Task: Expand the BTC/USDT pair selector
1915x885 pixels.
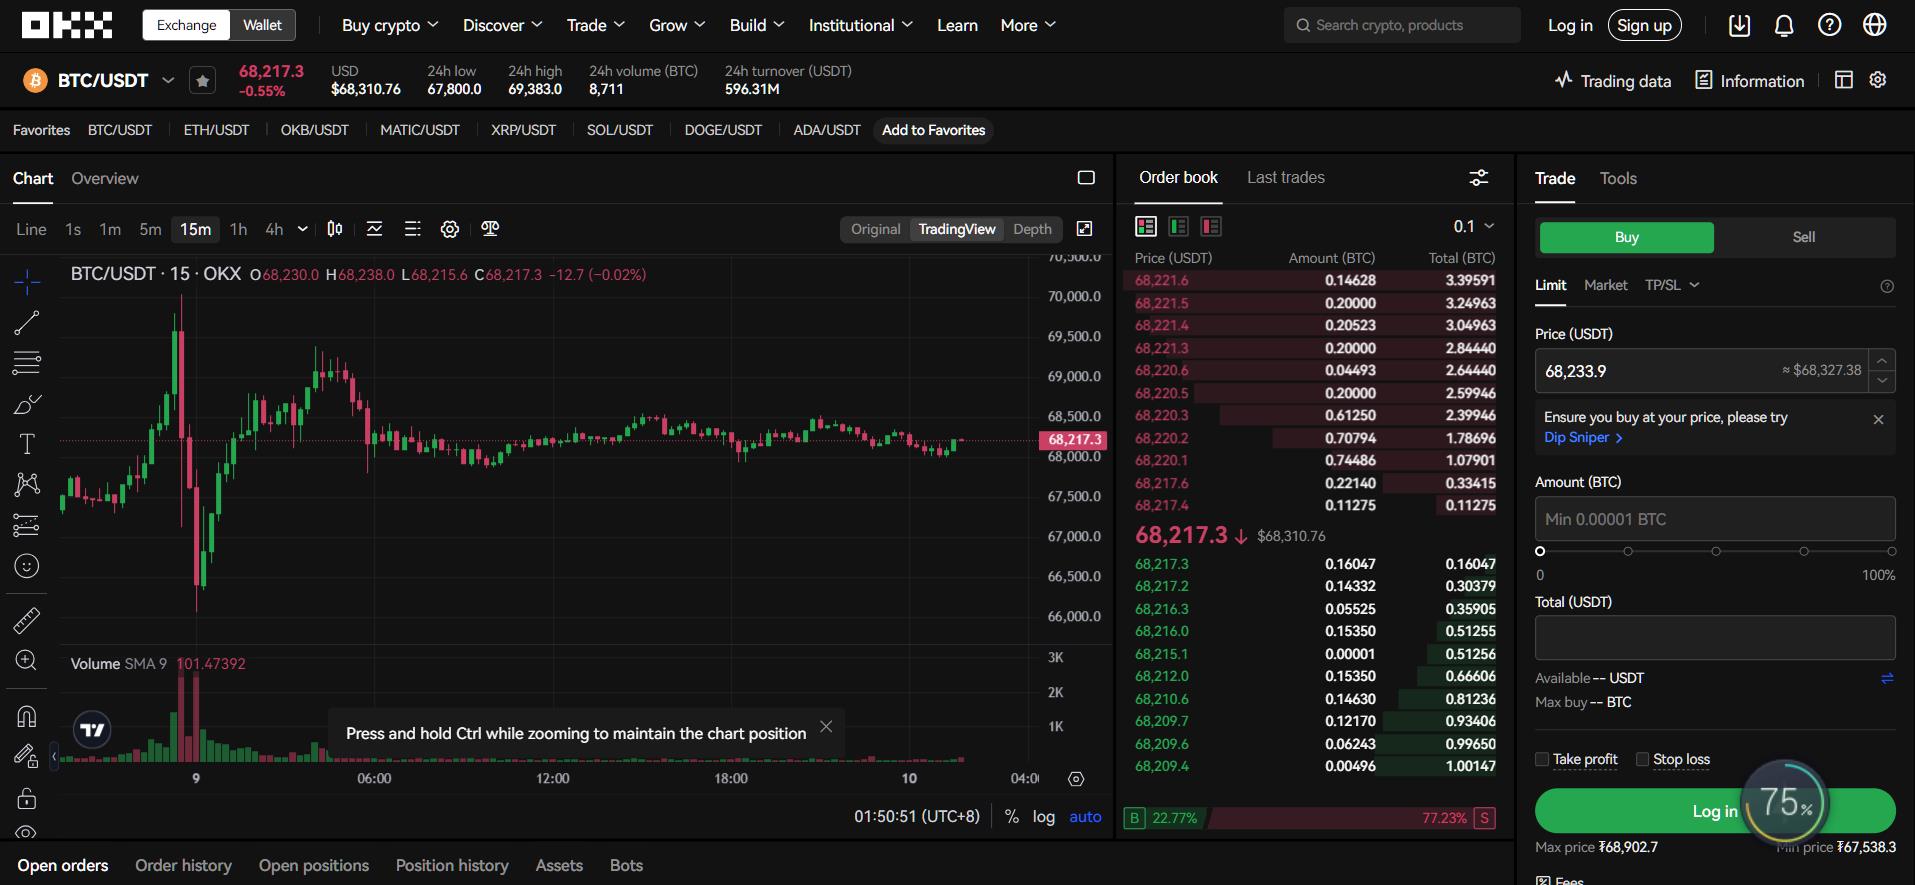Action: click(168, 80)
